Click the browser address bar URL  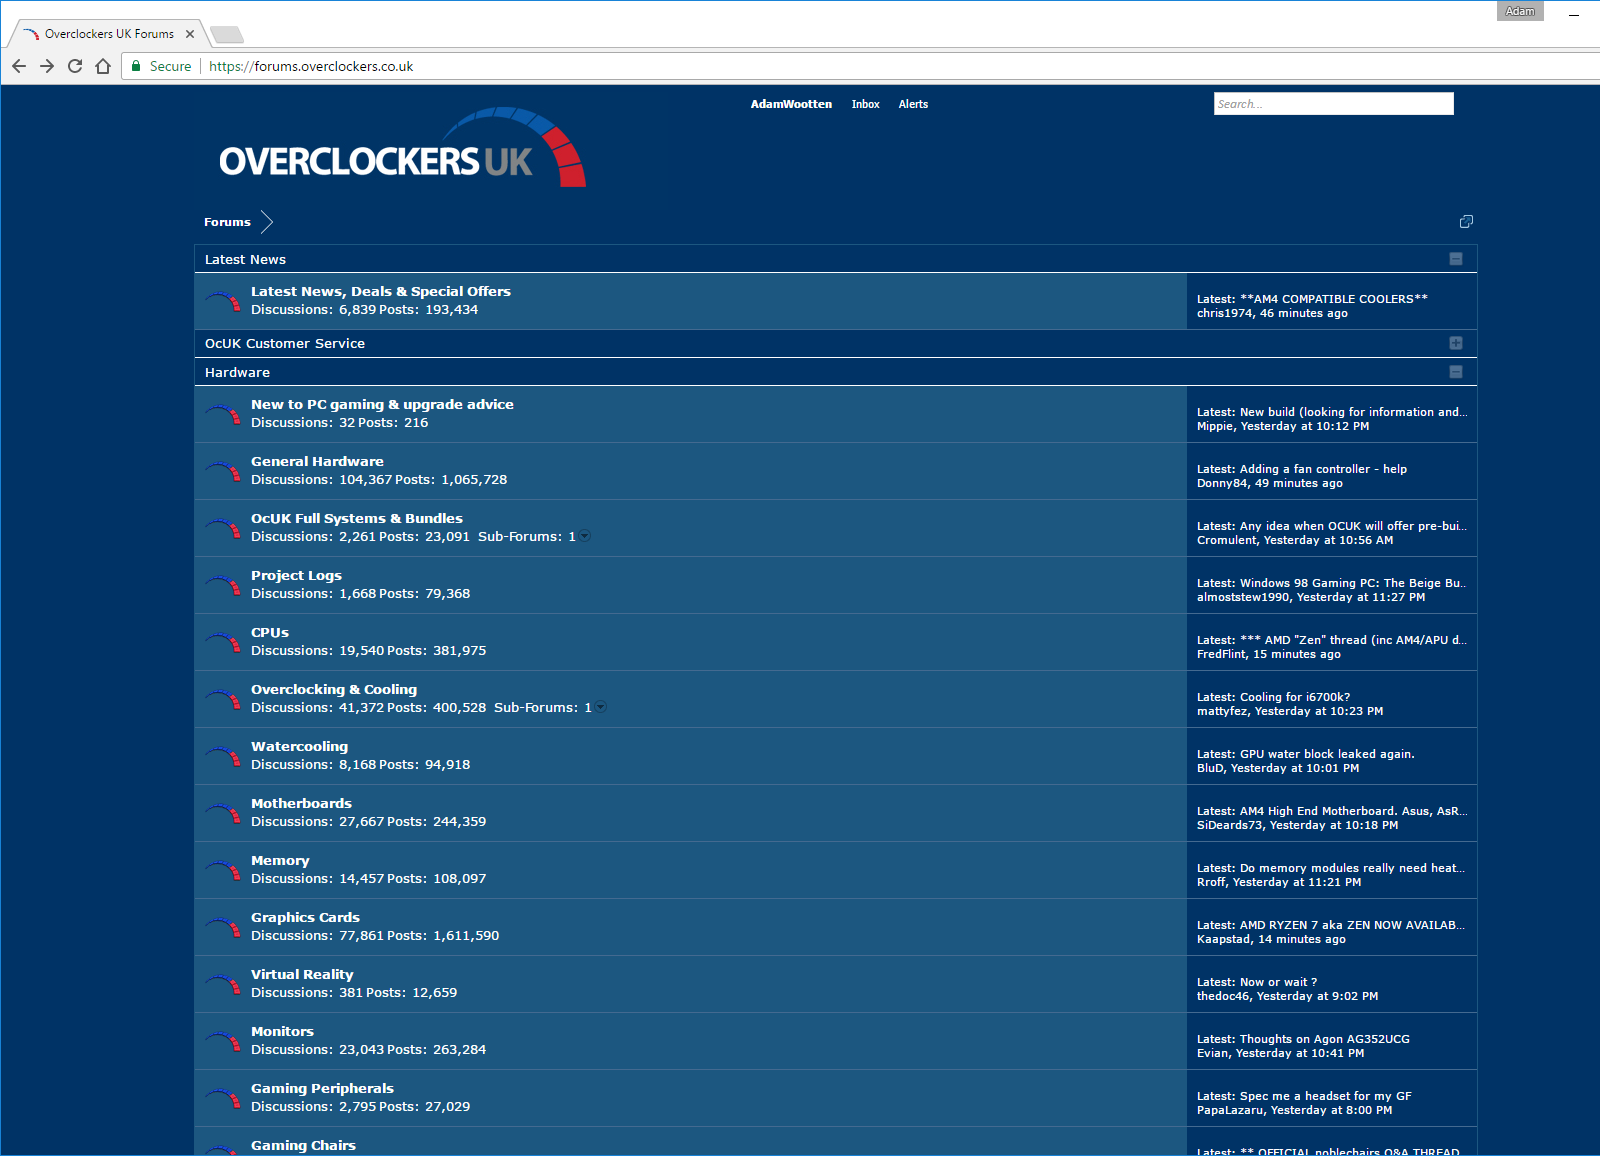[311, 66]
